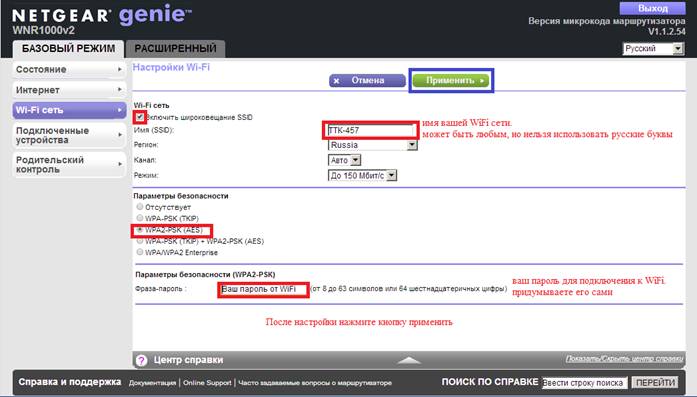Open the Online Support link
Viewport: 697px width, 397px height.
click(207, 383)
